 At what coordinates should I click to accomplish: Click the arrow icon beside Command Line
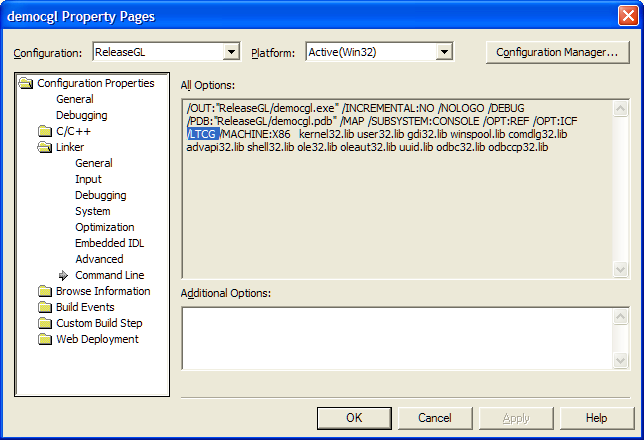point(63,275)
